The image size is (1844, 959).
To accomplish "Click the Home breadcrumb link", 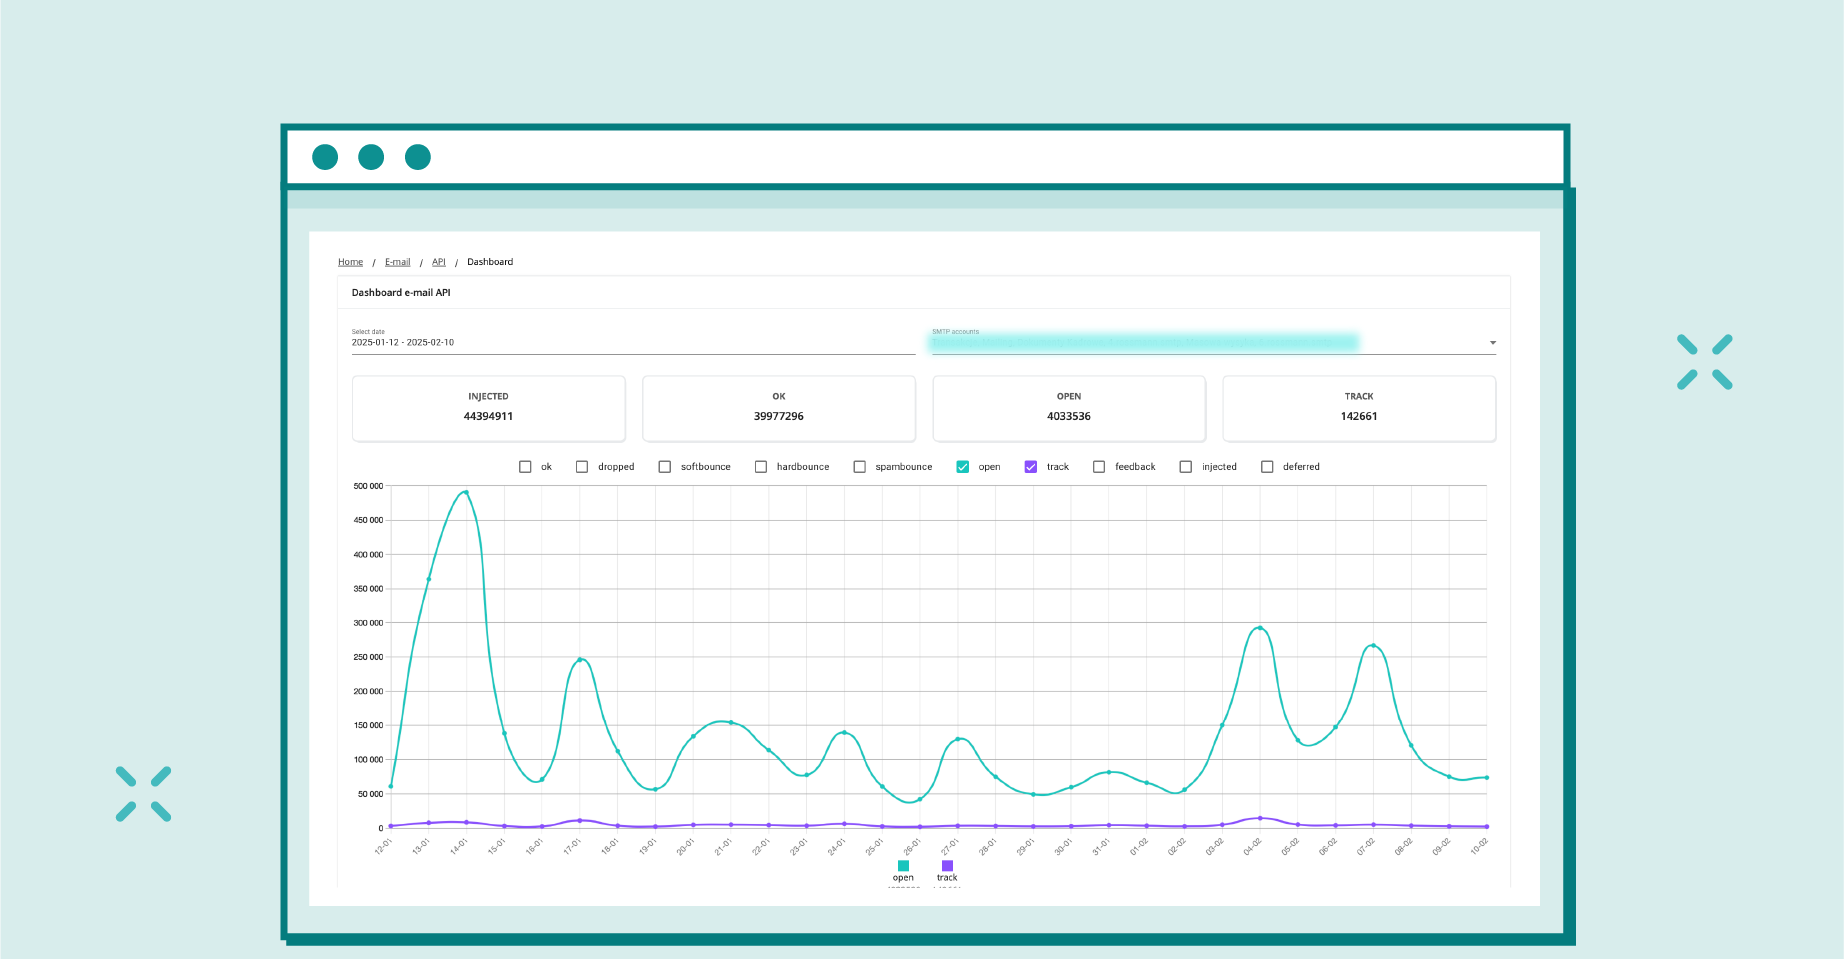I will [x=350, y=261].
